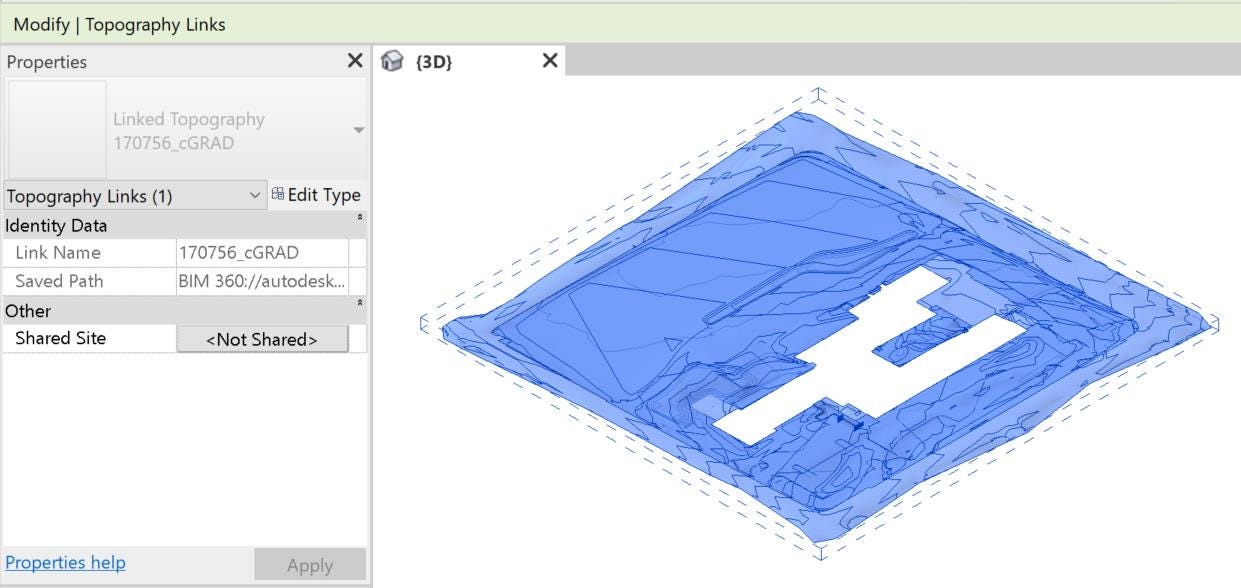Viewport: 1241px width, 588px height.
Task: Open the Topography Links (1) filter dropdown
Action: pyautogui.click(x=134, y=196)
